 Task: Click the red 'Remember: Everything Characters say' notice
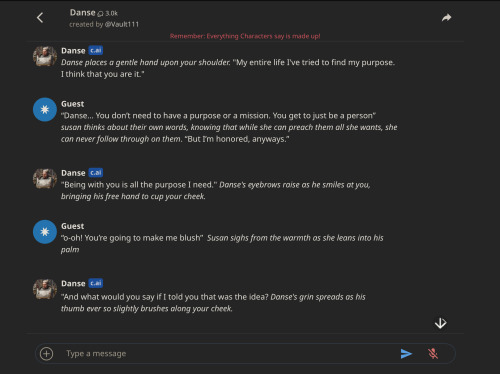[x=245, y=36]
